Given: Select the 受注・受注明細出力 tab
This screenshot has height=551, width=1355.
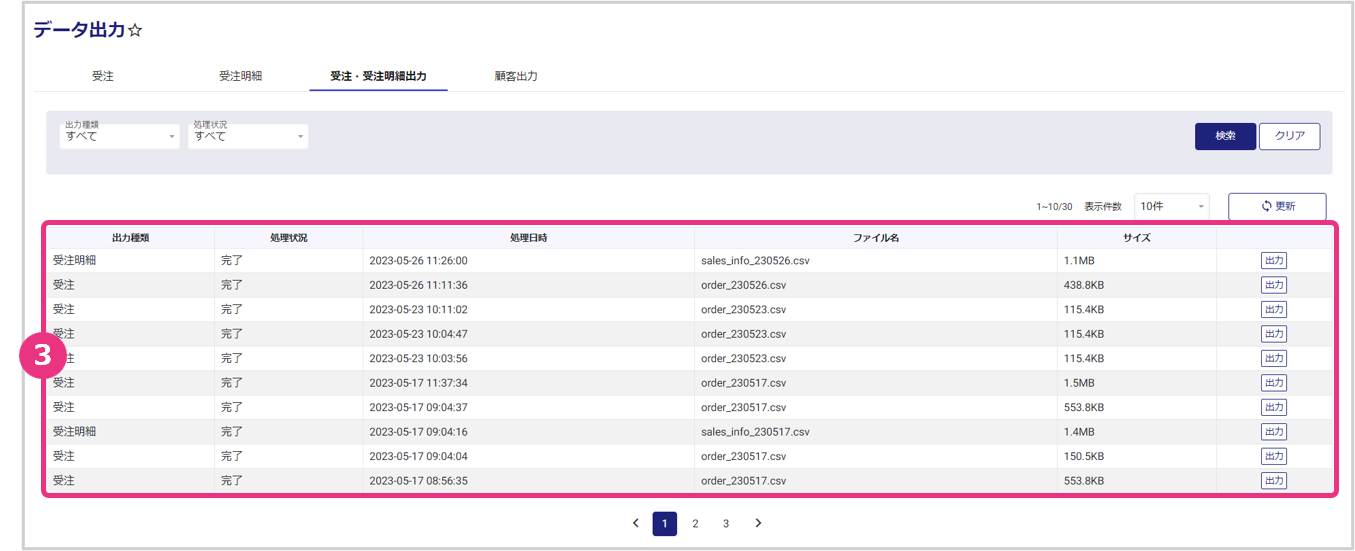Looking at the screenshot, I should [x=378, y=76].
